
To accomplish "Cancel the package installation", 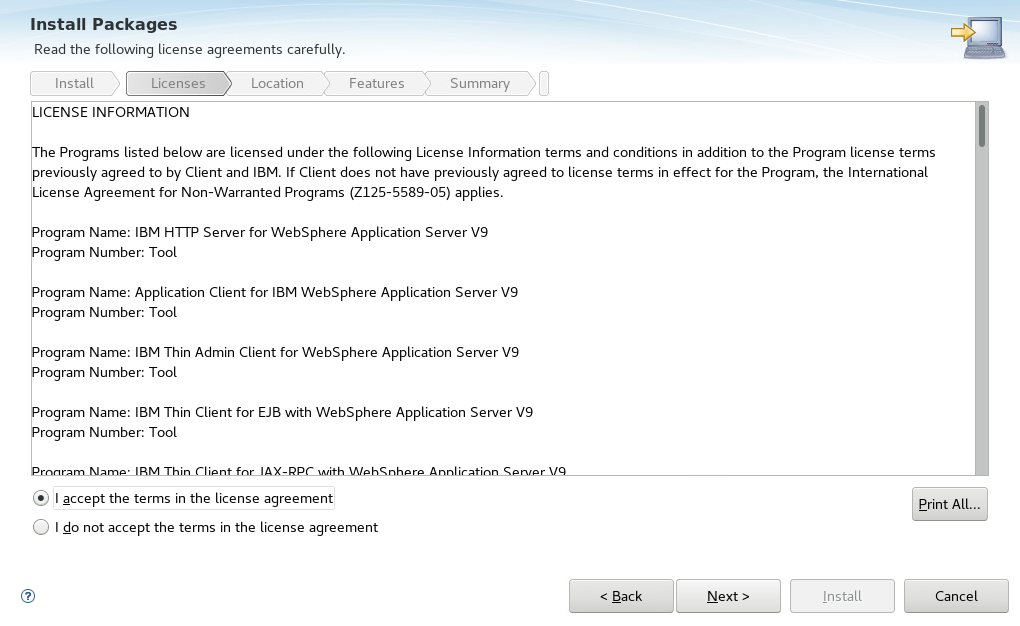I will point(956,596).
